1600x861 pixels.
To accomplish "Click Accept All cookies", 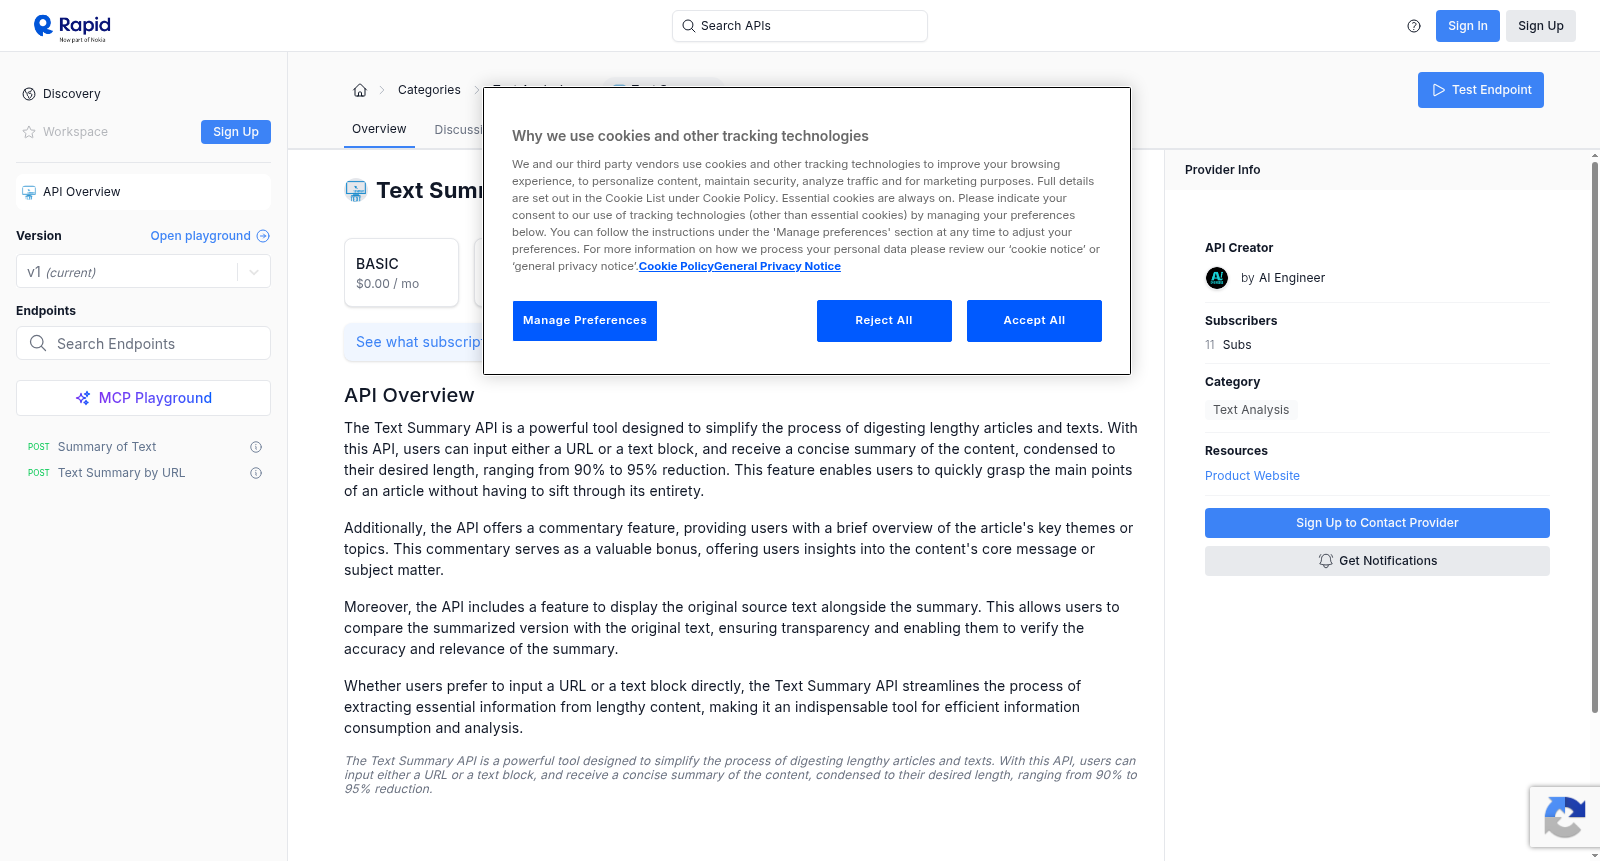I will tap(1034, 321).
